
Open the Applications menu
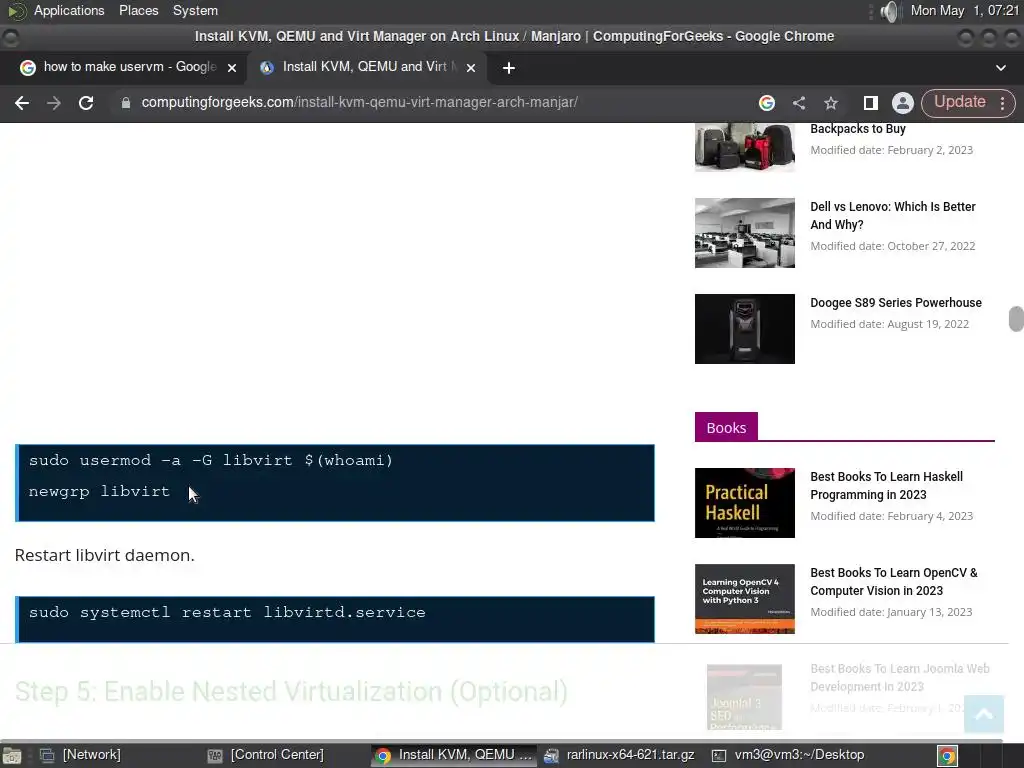(x=69, y=10)
